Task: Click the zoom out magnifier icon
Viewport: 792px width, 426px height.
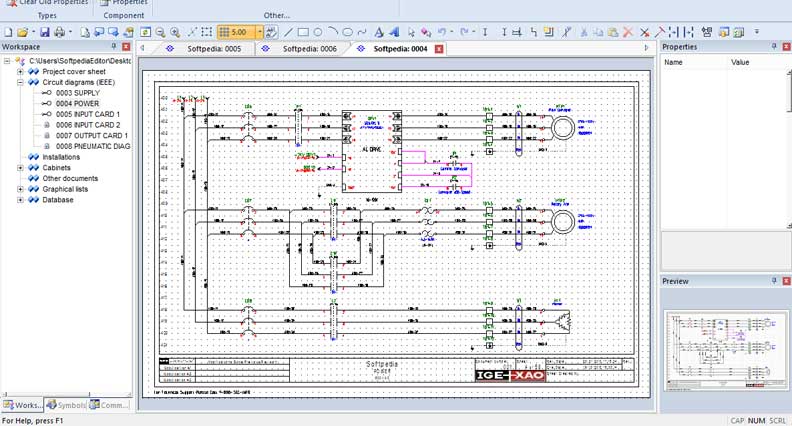Action: pyautogui.click(x=160, y=32)
